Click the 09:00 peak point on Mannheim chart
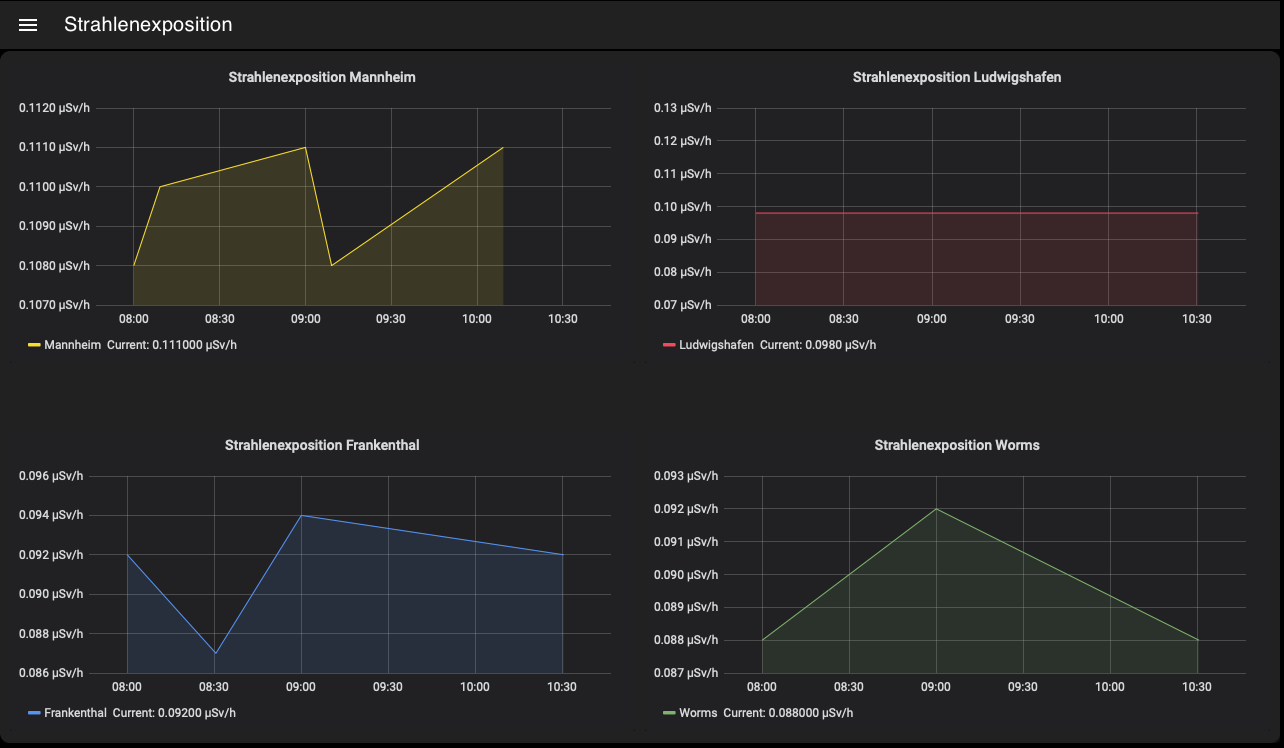 point(305,147)
